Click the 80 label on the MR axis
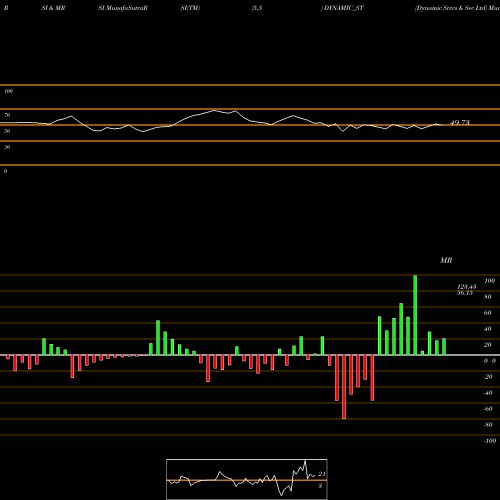Image resolution: width=500 pixels, height=500 pixels. (x=488, y=297)
